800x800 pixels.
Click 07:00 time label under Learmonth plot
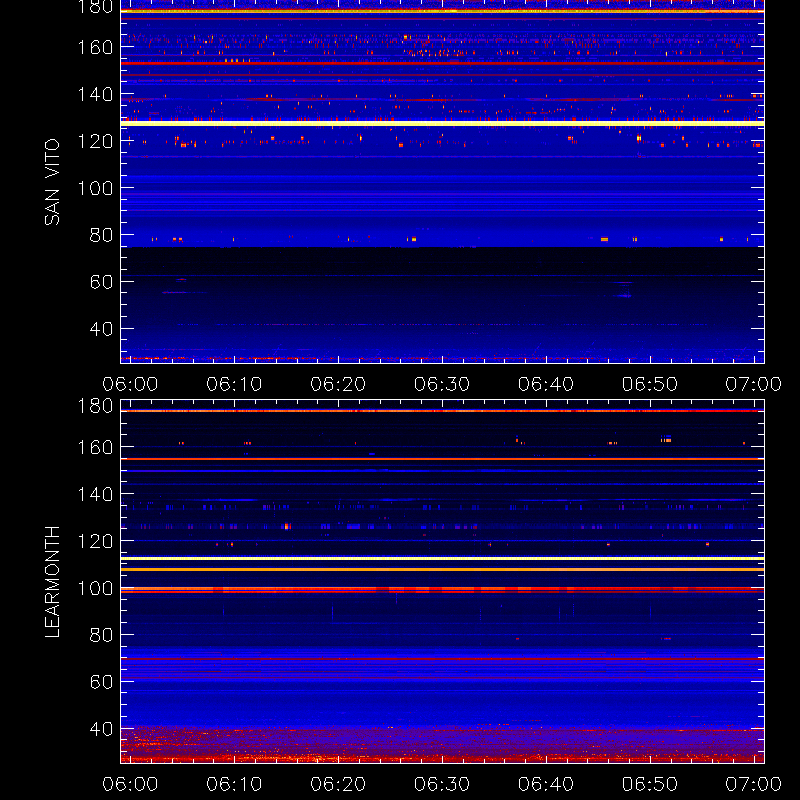pos(754,784)
